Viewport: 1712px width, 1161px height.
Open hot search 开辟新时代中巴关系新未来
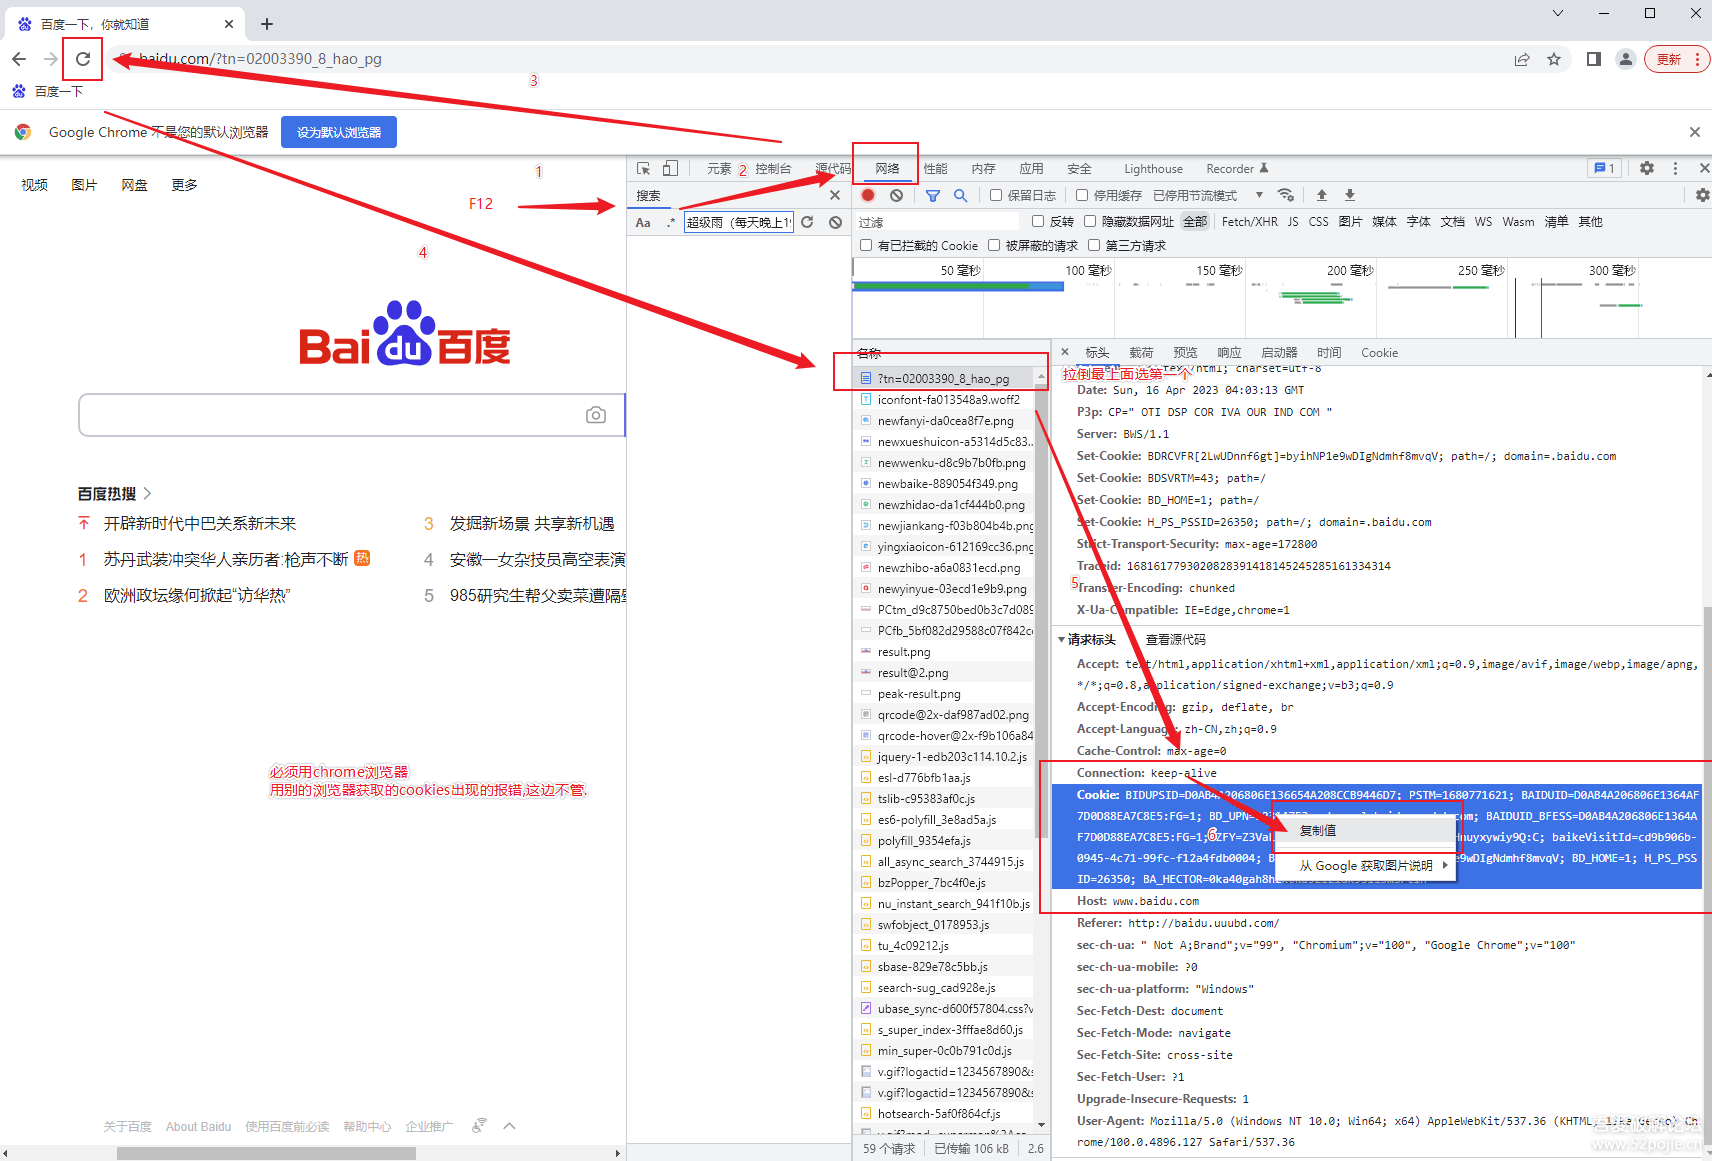[200, 523]
